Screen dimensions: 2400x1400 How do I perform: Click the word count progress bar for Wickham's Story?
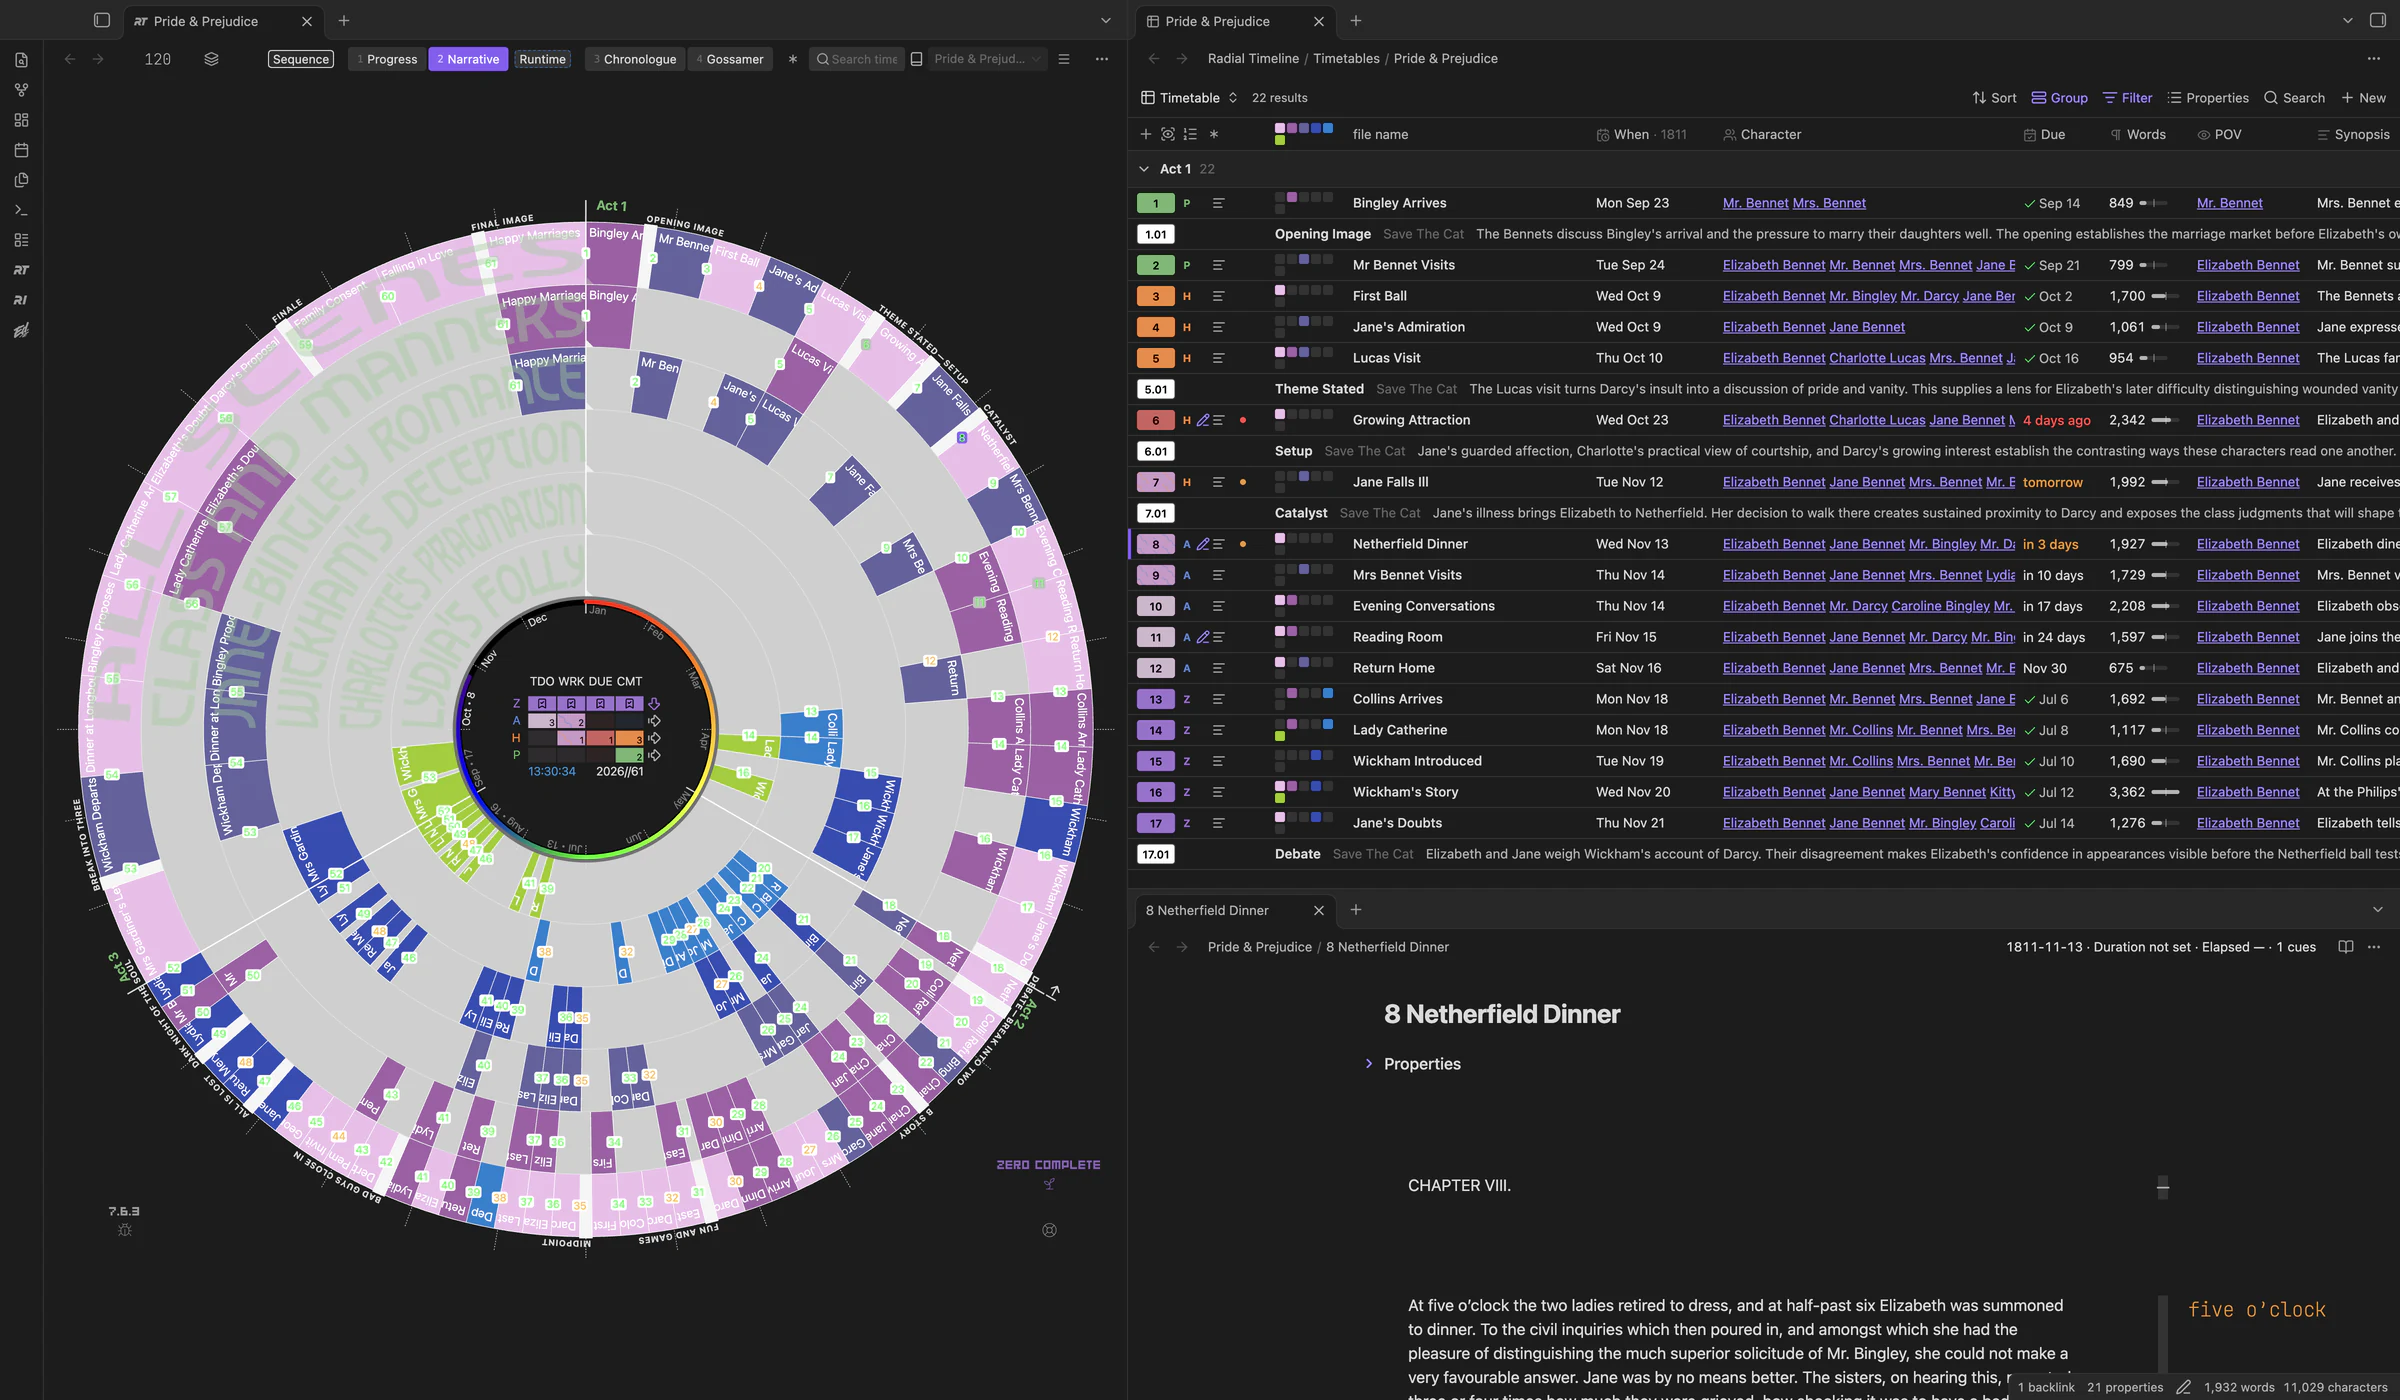click(2165, 792)
